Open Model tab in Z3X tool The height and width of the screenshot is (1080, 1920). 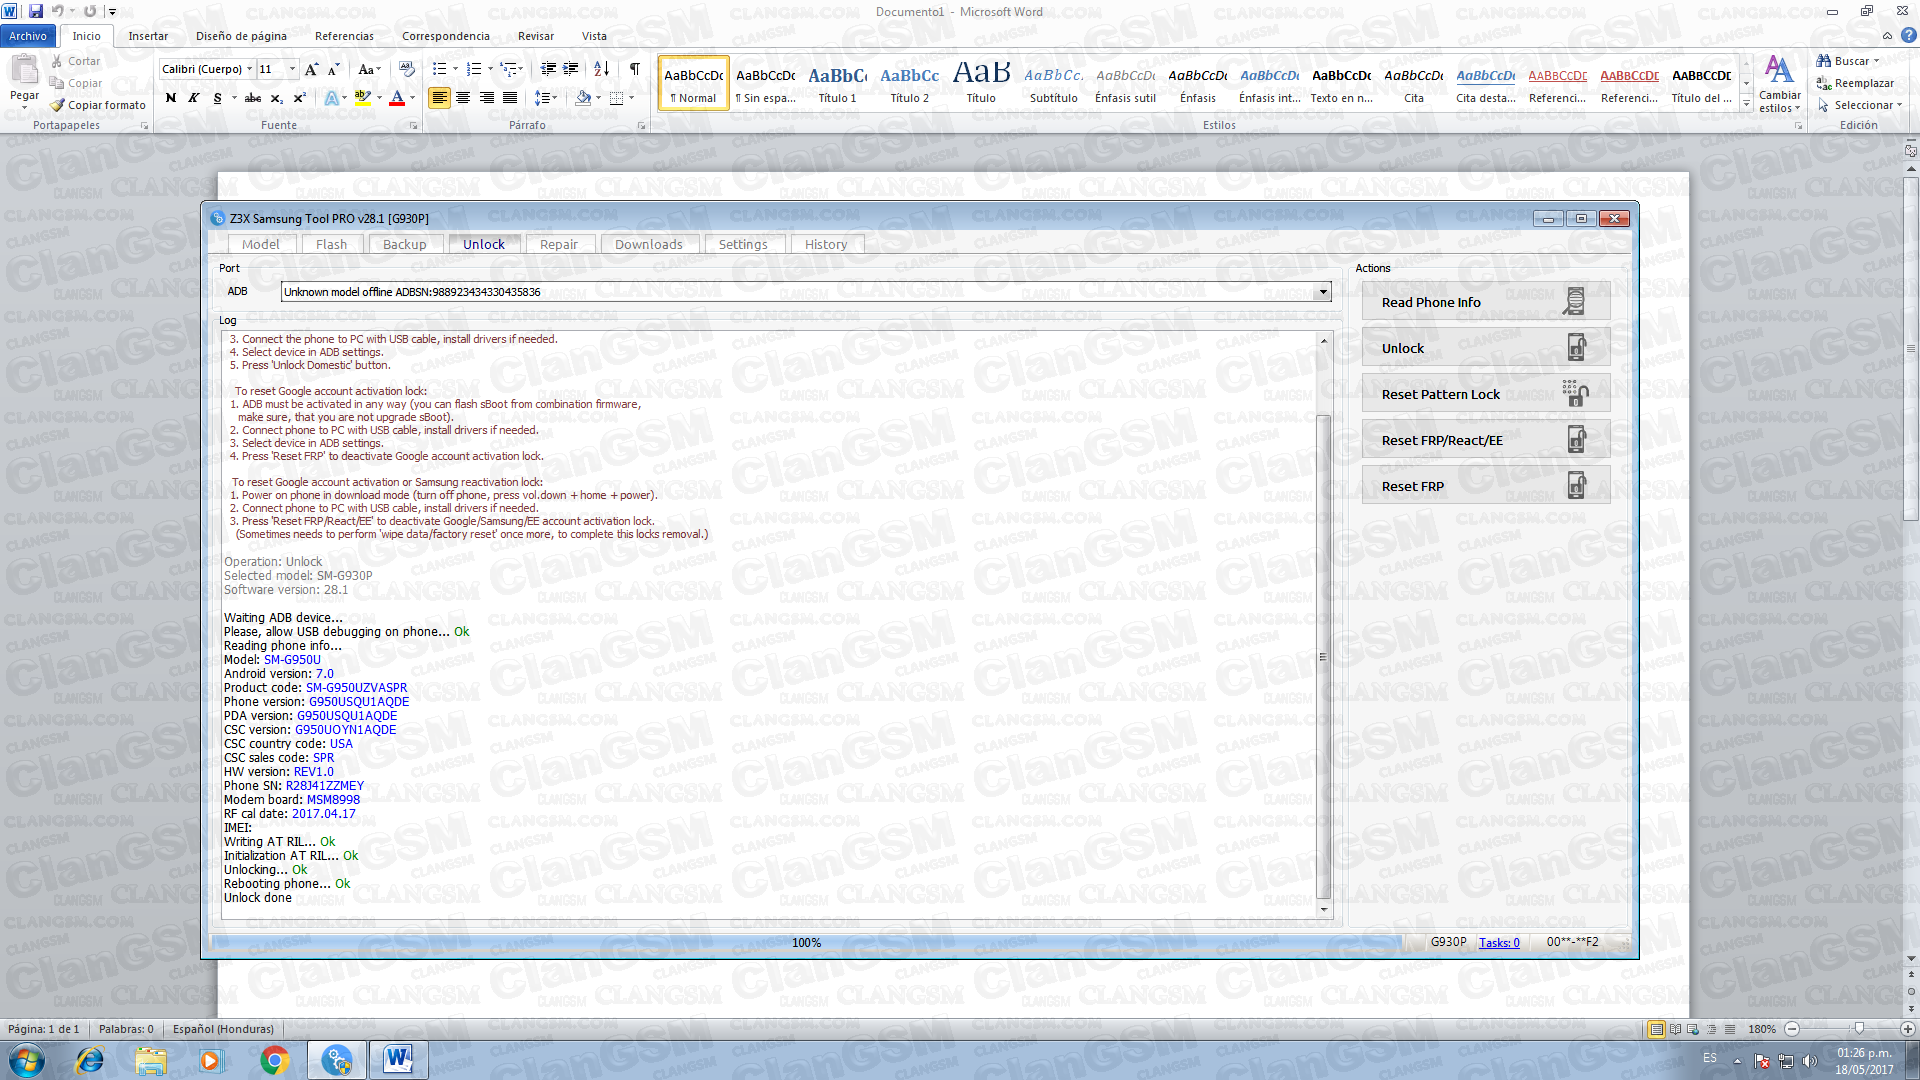(x=261, y=244)
